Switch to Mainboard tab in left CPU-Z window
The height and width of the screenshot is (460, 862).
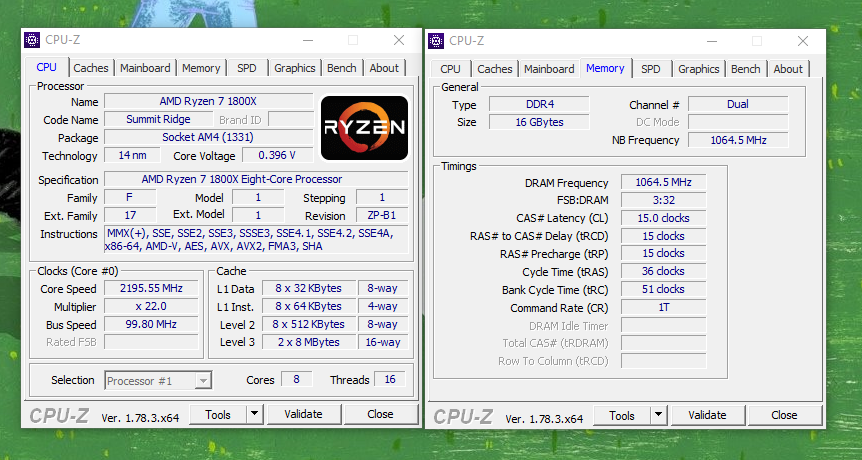coord(145,68)
